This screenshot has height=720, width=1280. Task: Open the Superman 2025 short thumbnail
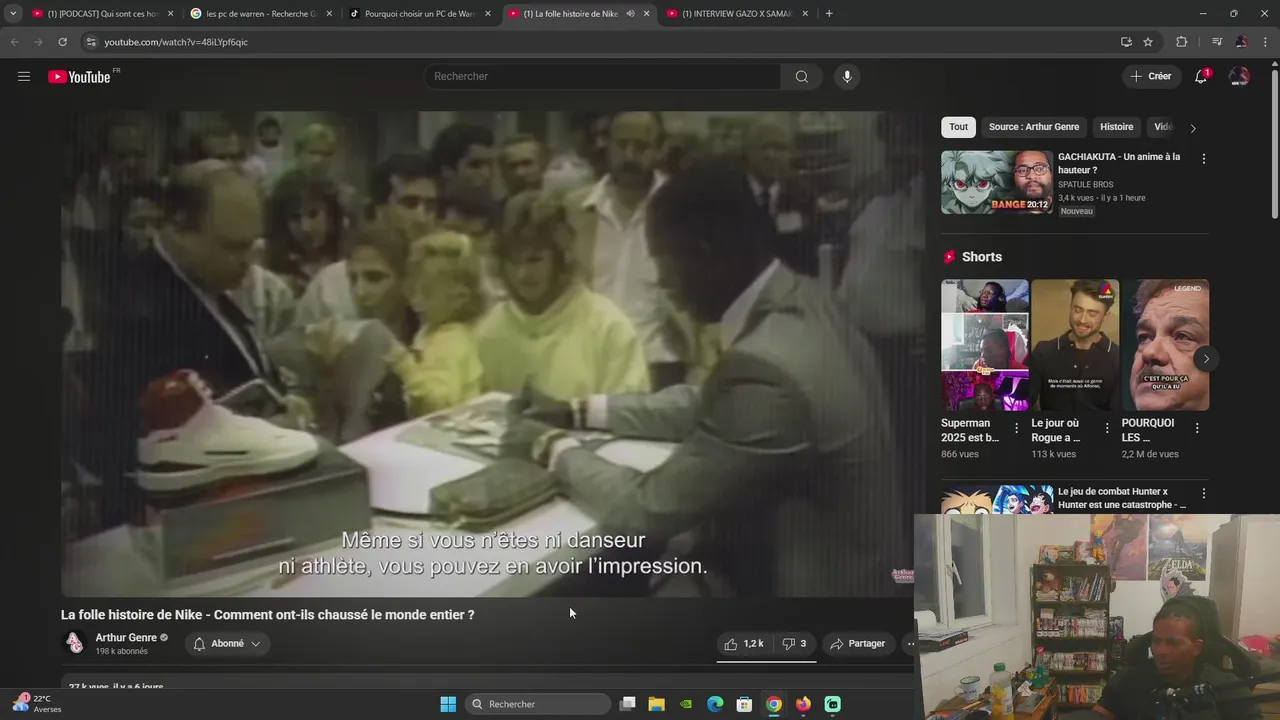[x=985, y=345]
